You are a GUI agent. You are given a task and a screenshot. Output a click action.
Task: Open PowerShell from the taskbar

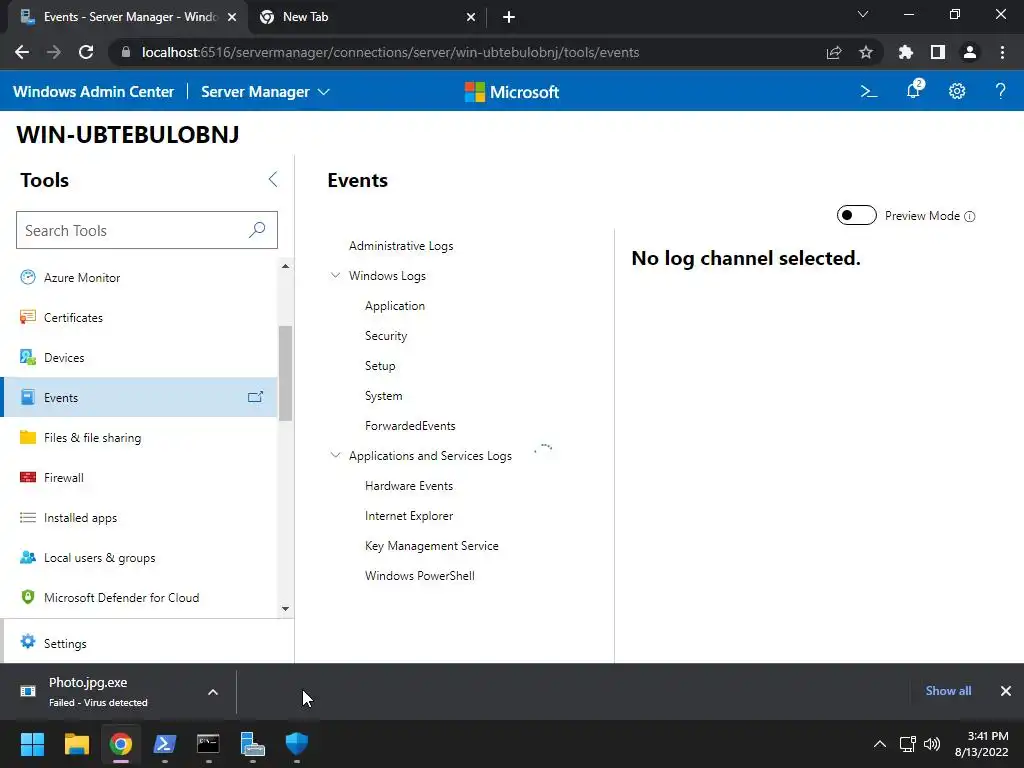pos(165,744)
